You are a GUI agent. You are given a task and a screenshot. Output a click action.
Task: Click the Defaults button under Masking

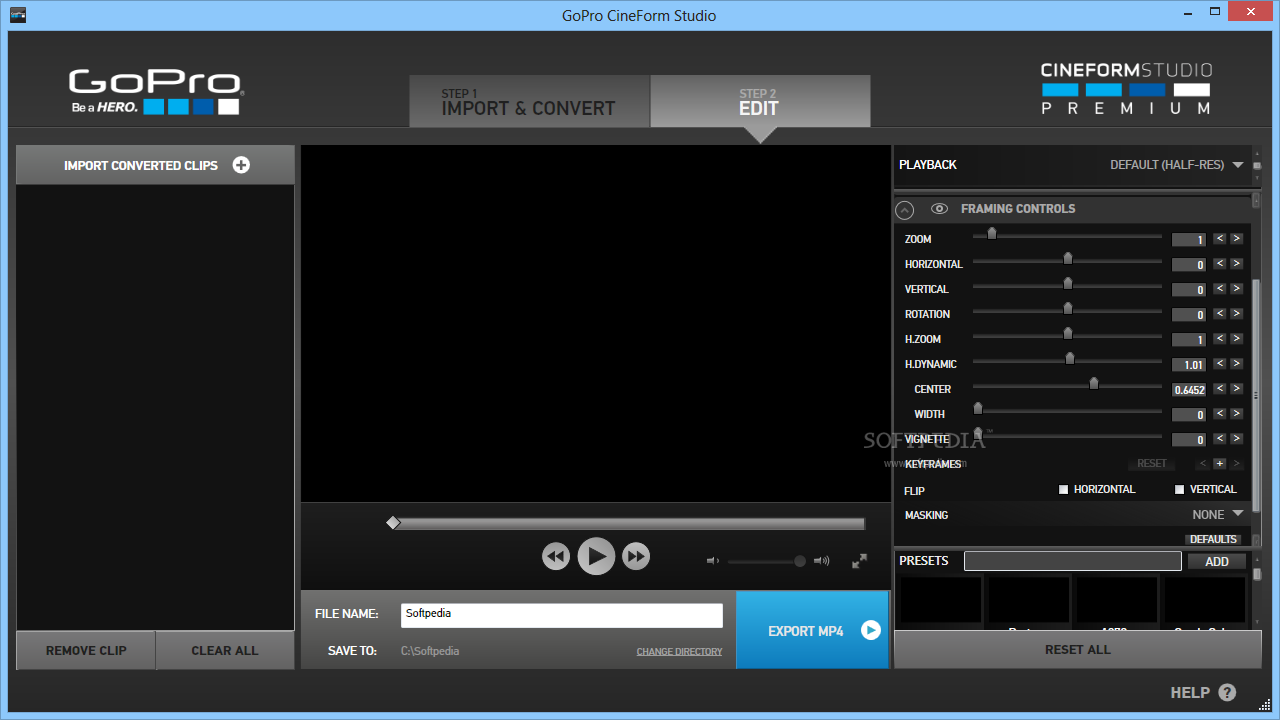pos(1214,539)
